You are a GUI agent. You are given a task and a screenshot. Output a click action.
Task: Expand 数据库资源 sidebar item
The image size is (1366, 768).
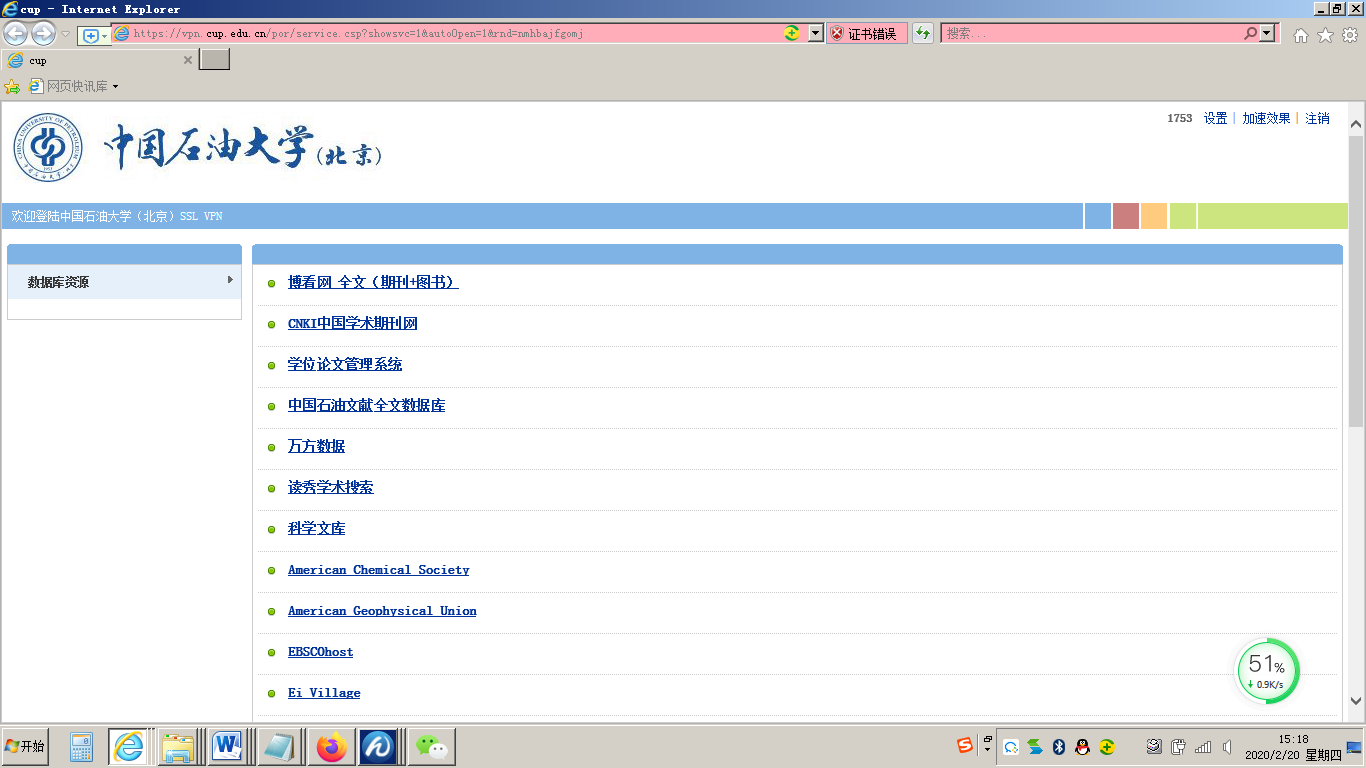pyautogui.click(x=124, y=282)
